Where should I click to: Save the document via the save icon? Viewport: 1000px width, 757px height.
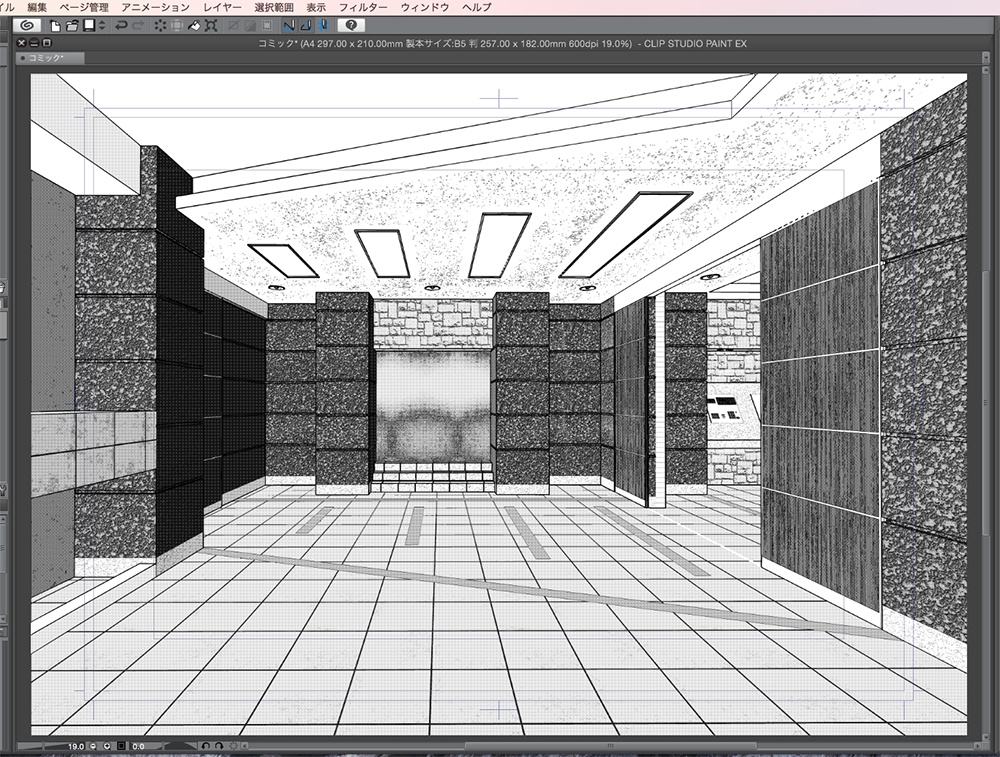(88, 26)
